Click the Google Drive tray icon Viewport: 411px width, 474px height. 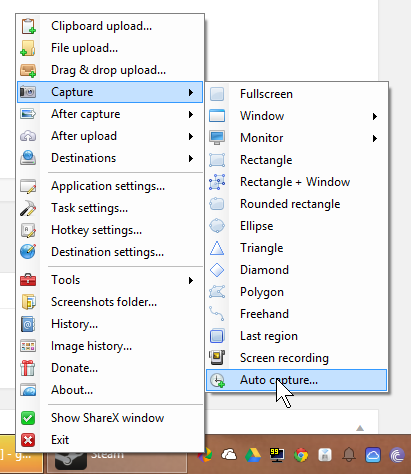[x=253, y=455]
